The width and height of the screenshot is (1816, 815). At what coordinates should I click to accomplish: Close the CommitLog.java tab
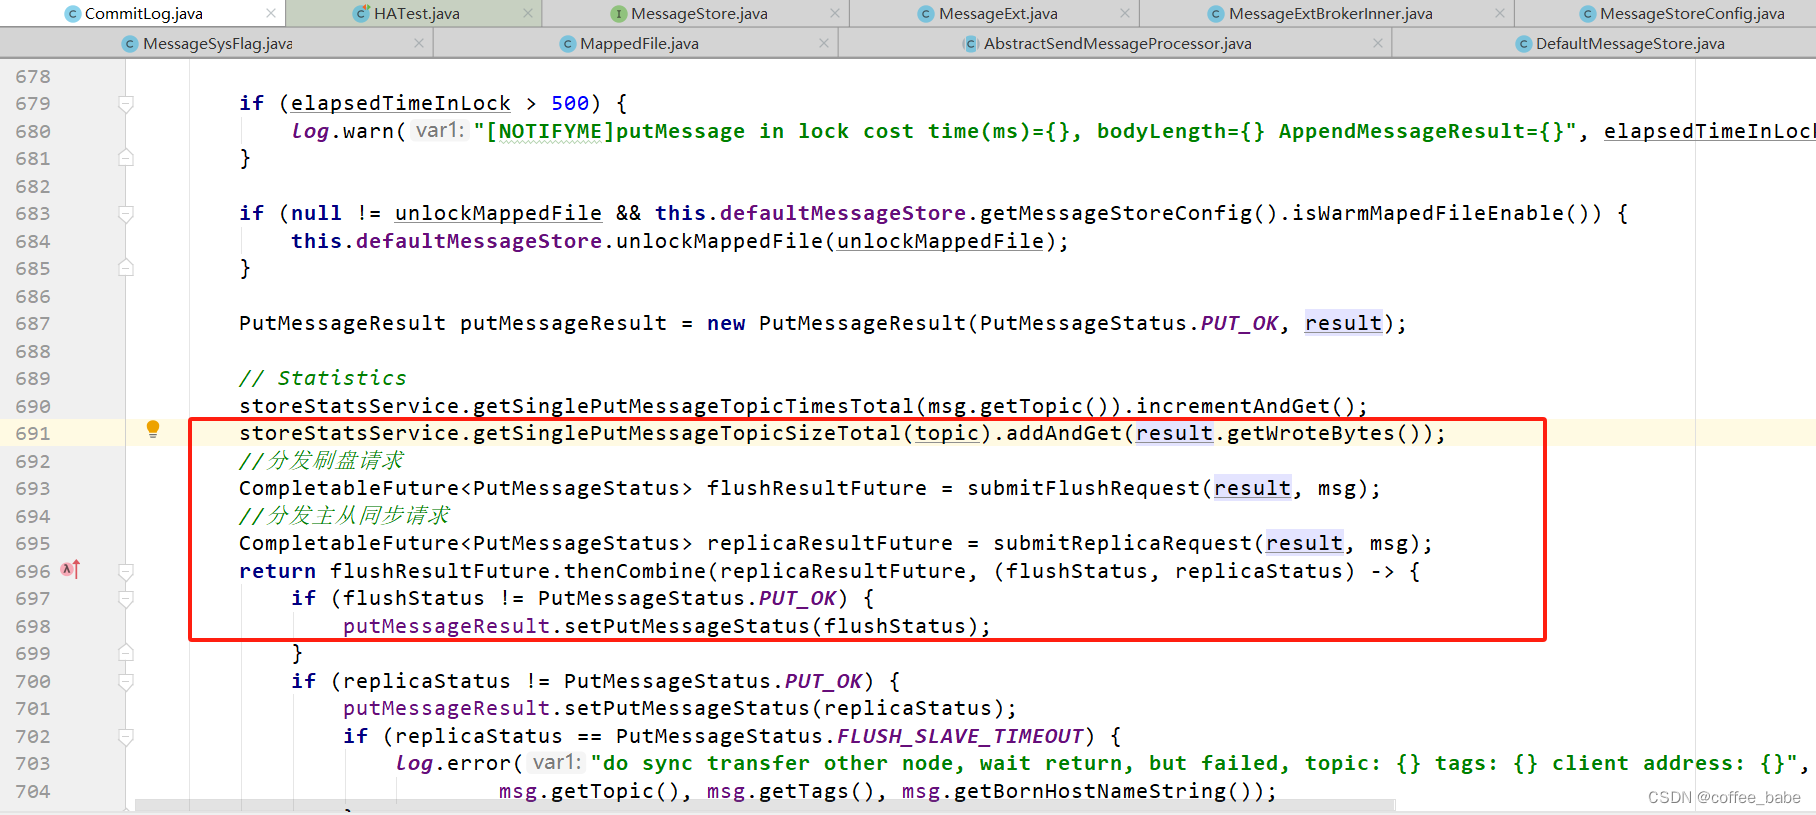271,13
